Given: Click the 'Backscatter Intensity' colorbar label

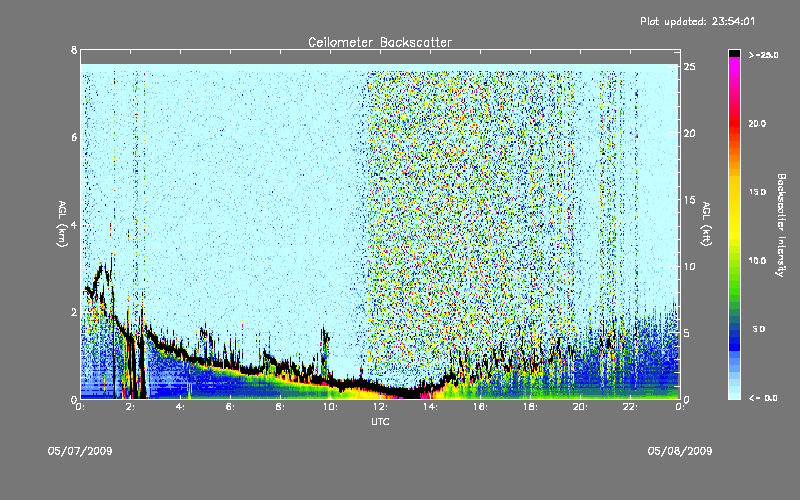Looking at the screenshot, I should (x=781, y=225).
